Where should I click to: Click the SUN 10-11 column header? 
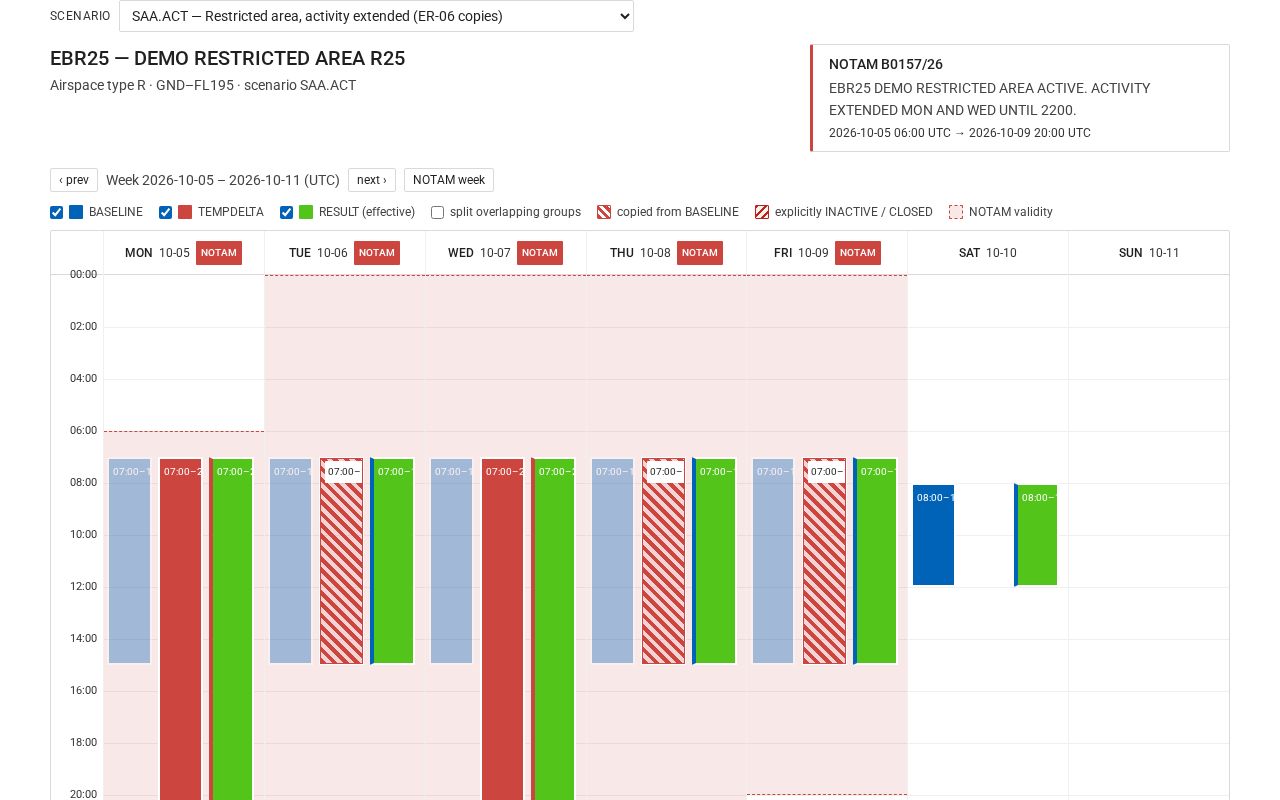point(1149,253)
